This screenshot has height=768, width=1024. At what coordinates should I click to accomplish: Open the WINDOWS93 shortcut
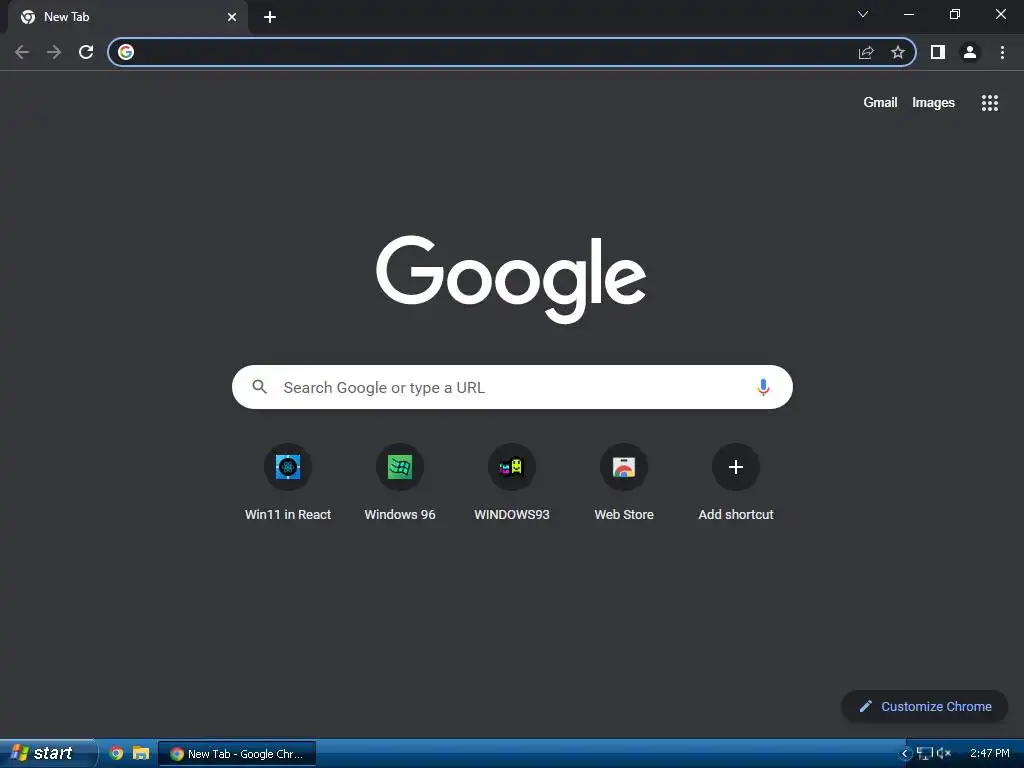point(512,483)
